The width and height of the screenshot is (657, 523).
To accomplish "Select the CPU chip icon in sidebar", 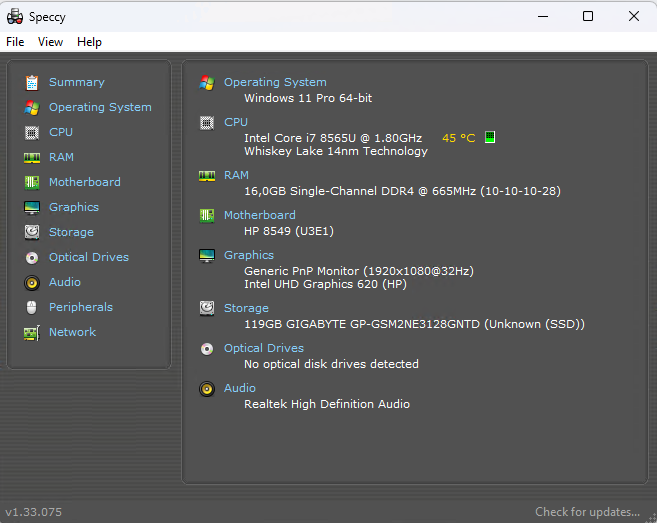I will tap(32, 132).
